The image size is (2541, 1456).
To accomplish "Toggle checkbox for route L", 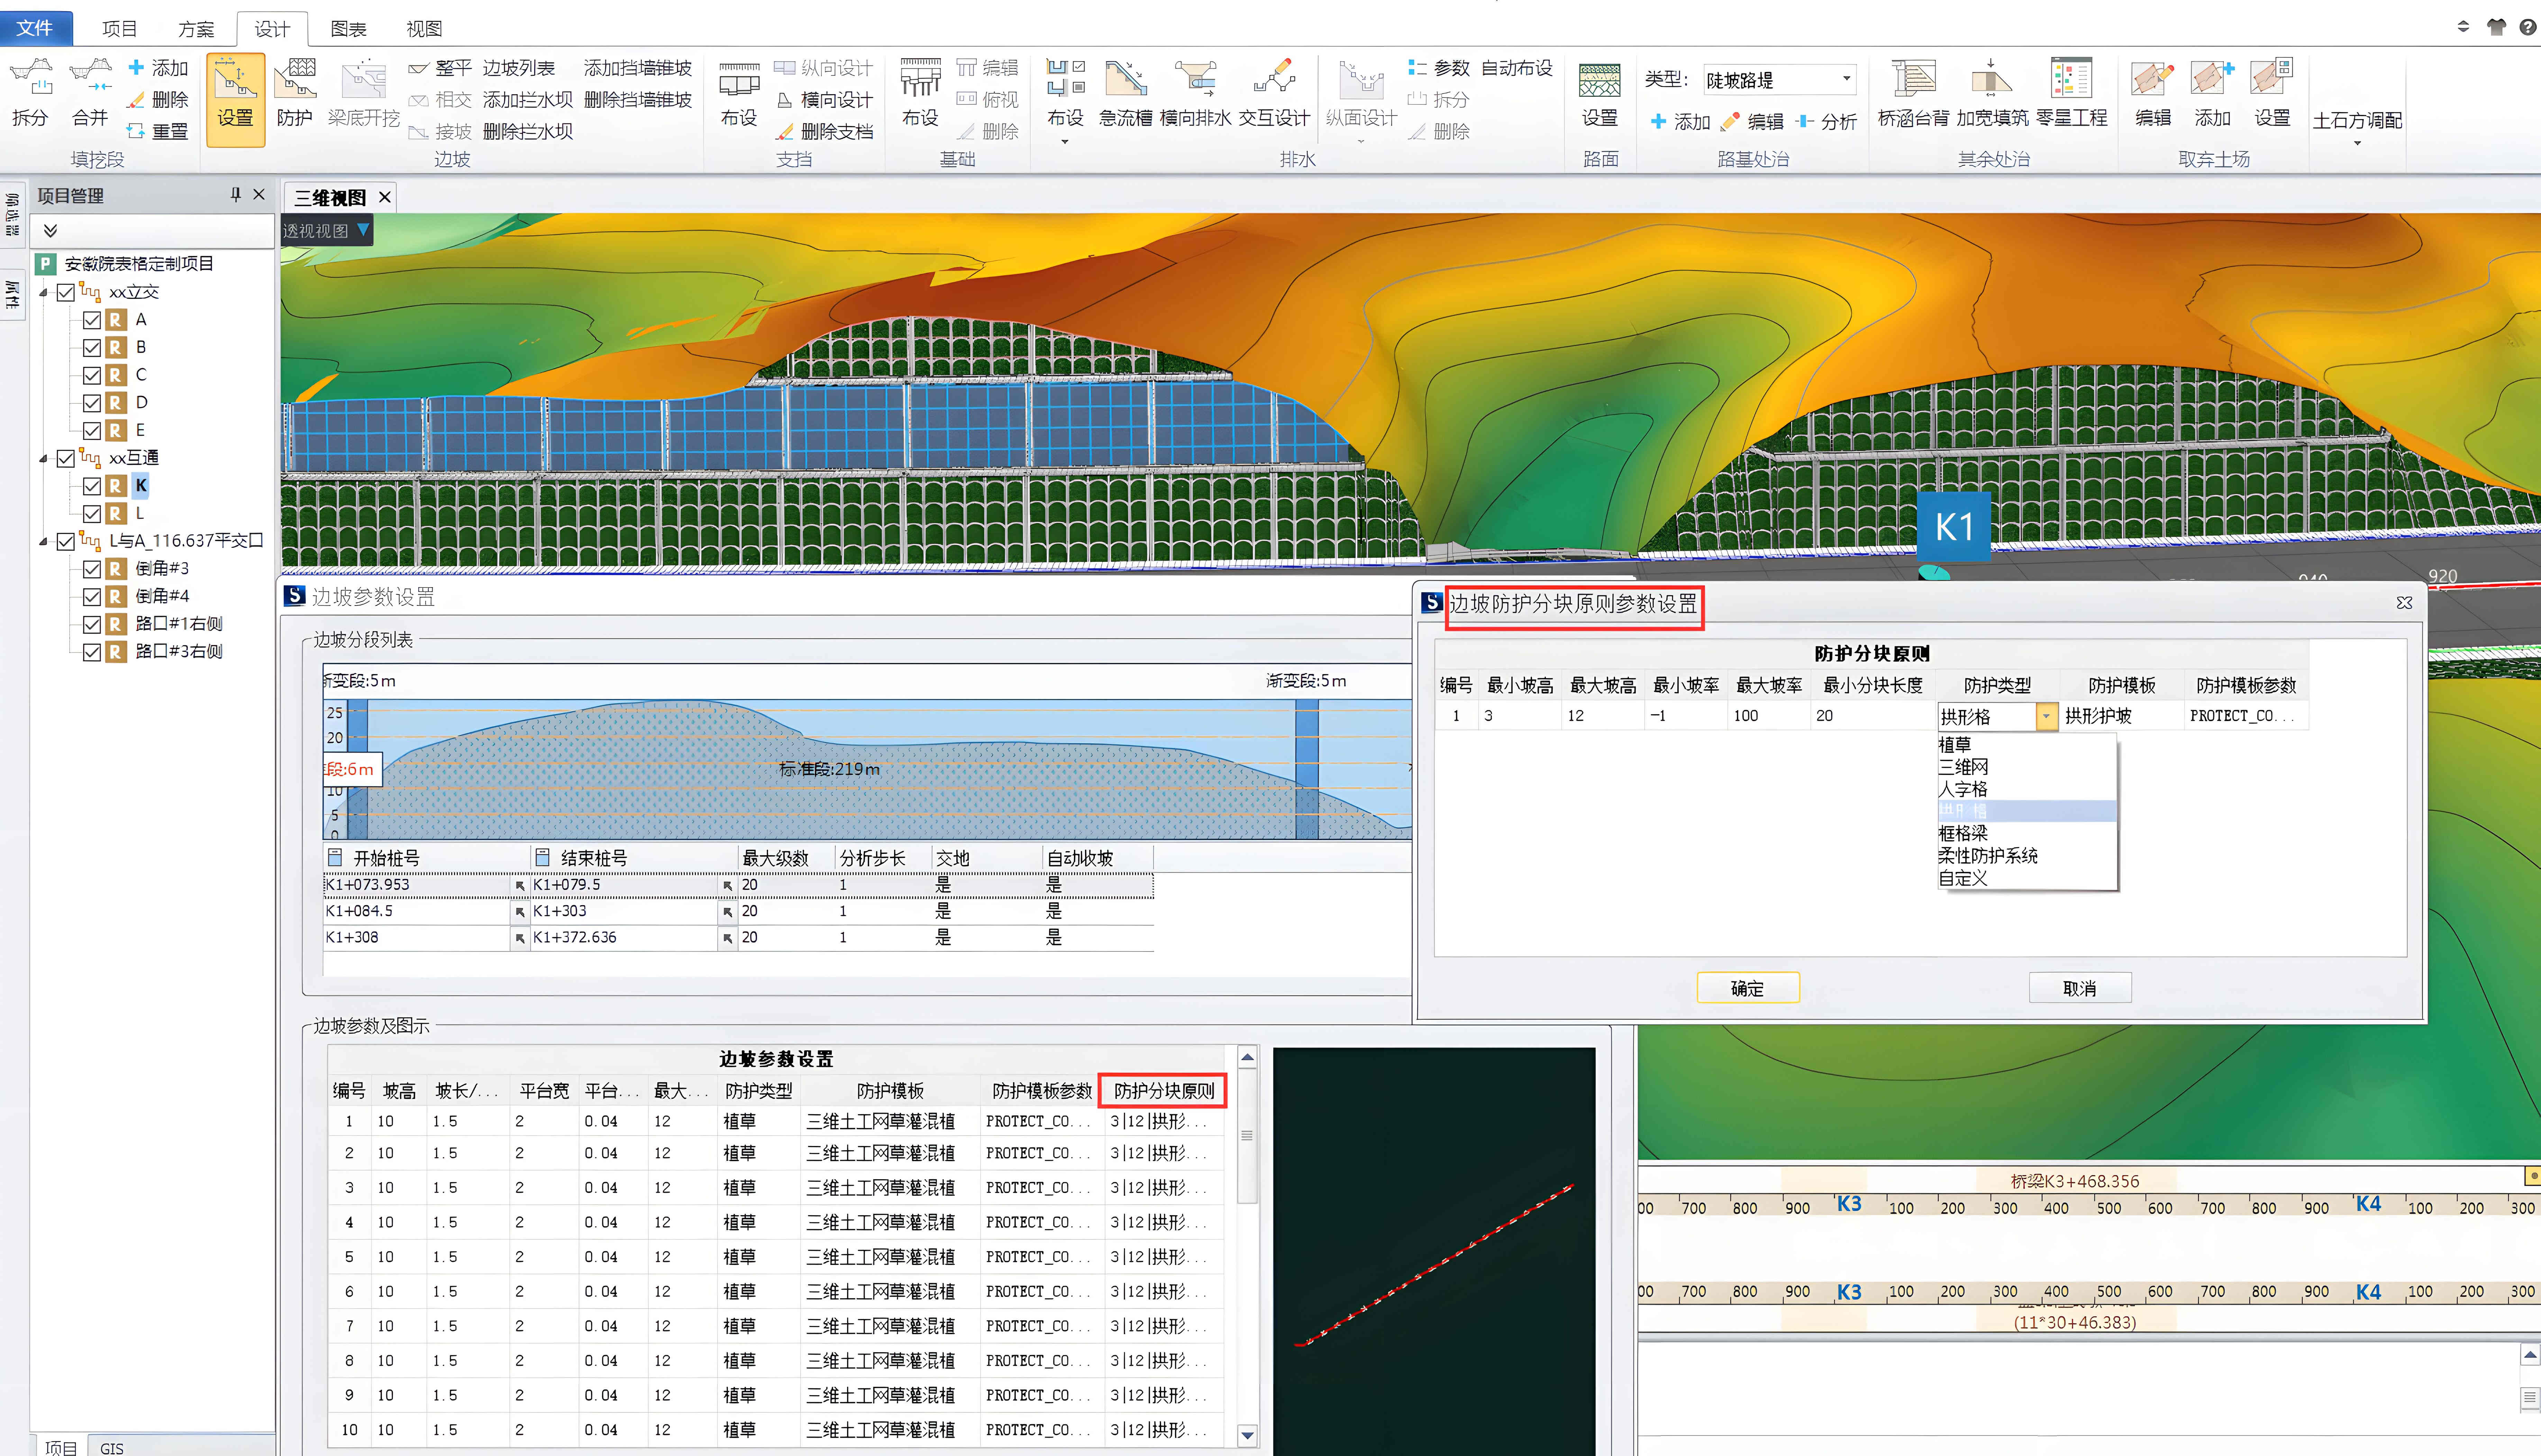I will pos(92,514).
